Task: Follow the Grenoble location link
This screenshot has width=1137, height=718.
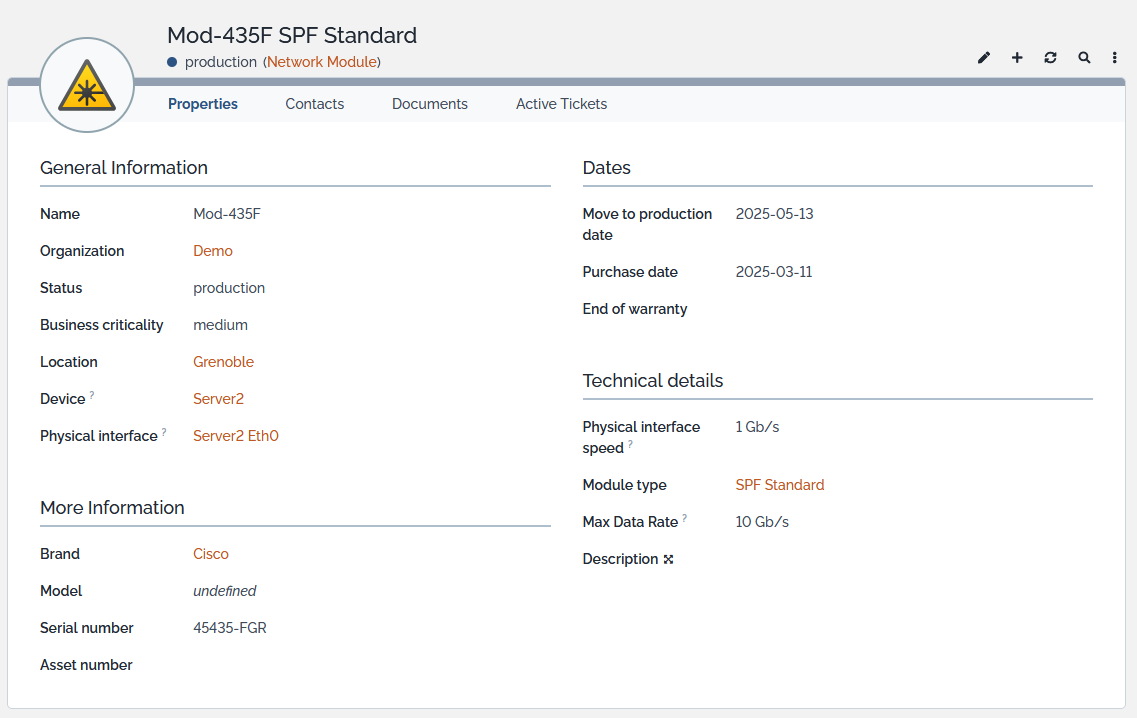Action: [223, 362]
